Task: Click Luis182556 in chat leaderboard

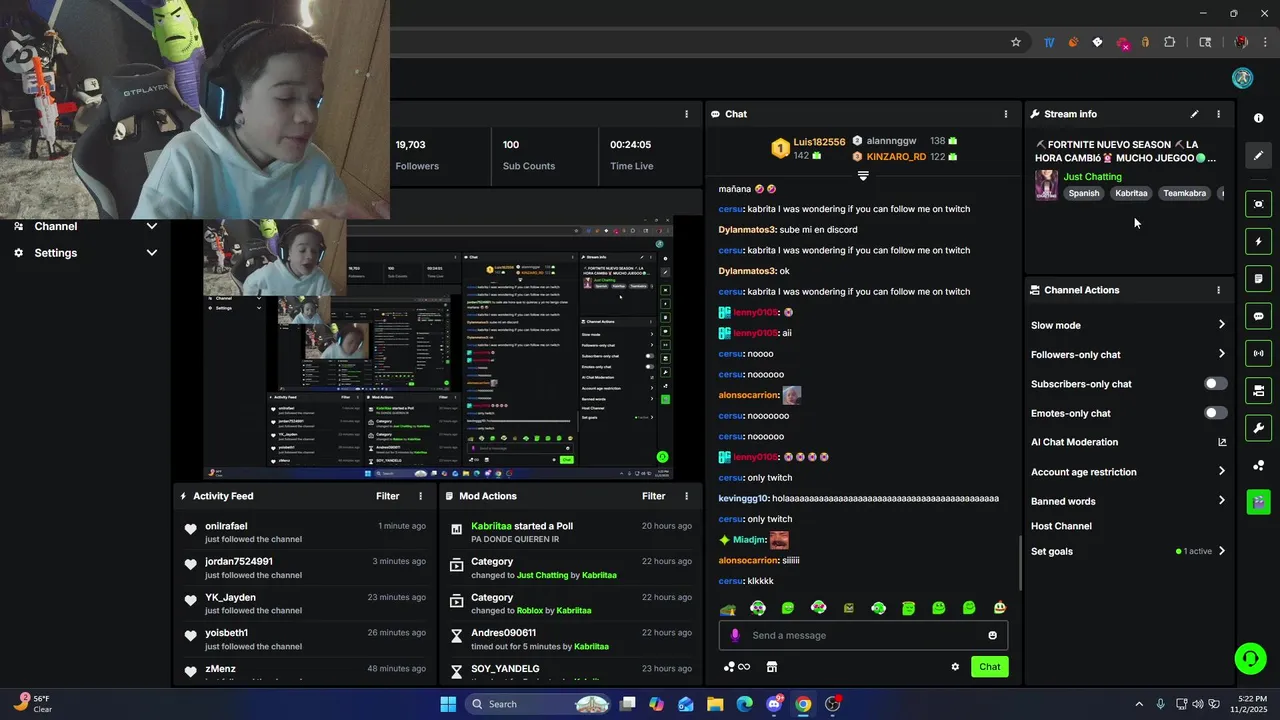Action: [819, 142]
